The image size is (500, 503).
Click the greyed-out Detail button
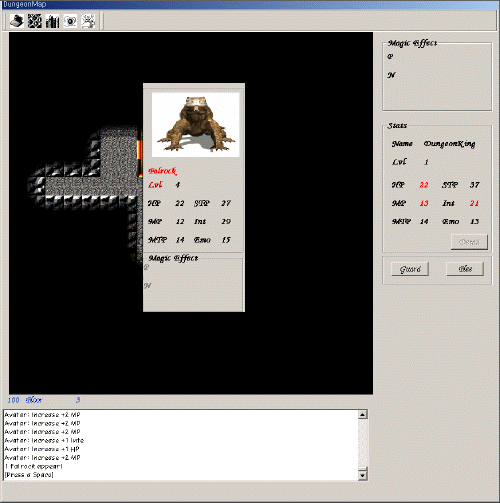[469, 242]
